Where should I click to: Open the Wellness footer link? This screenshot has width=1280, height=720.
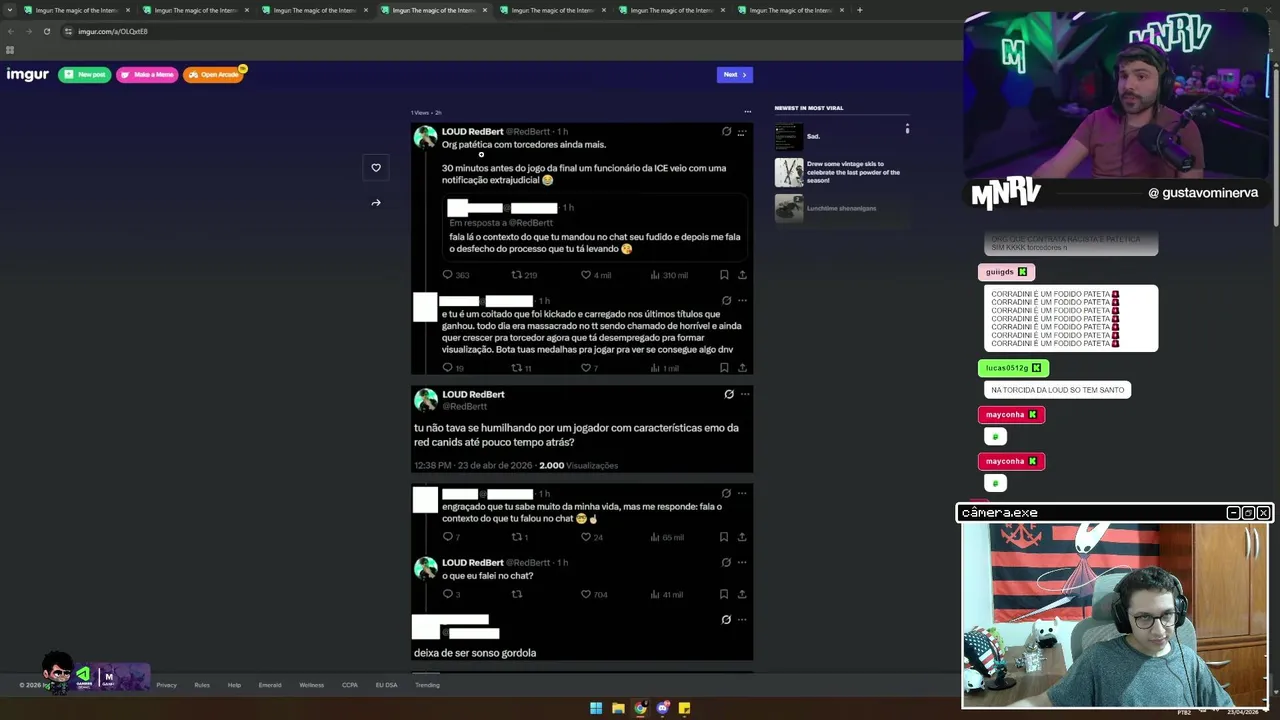pos(311,685)
